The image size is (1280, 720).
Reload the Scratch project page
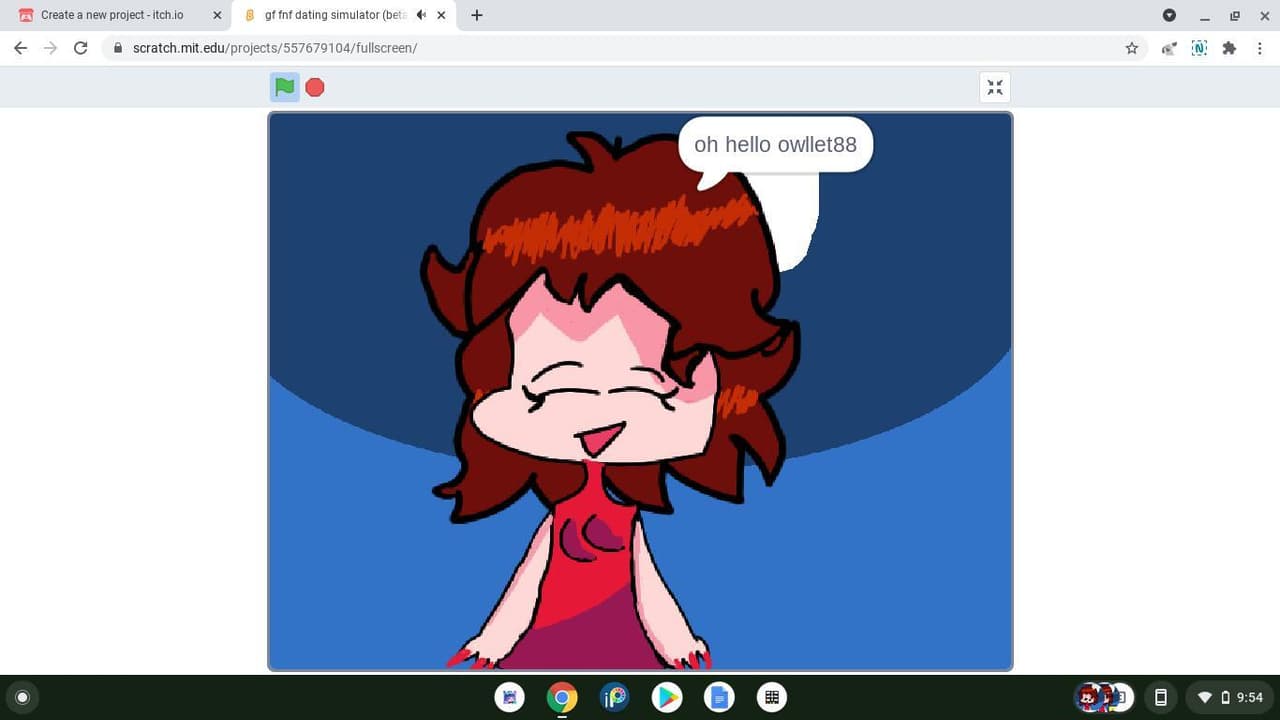81,48
